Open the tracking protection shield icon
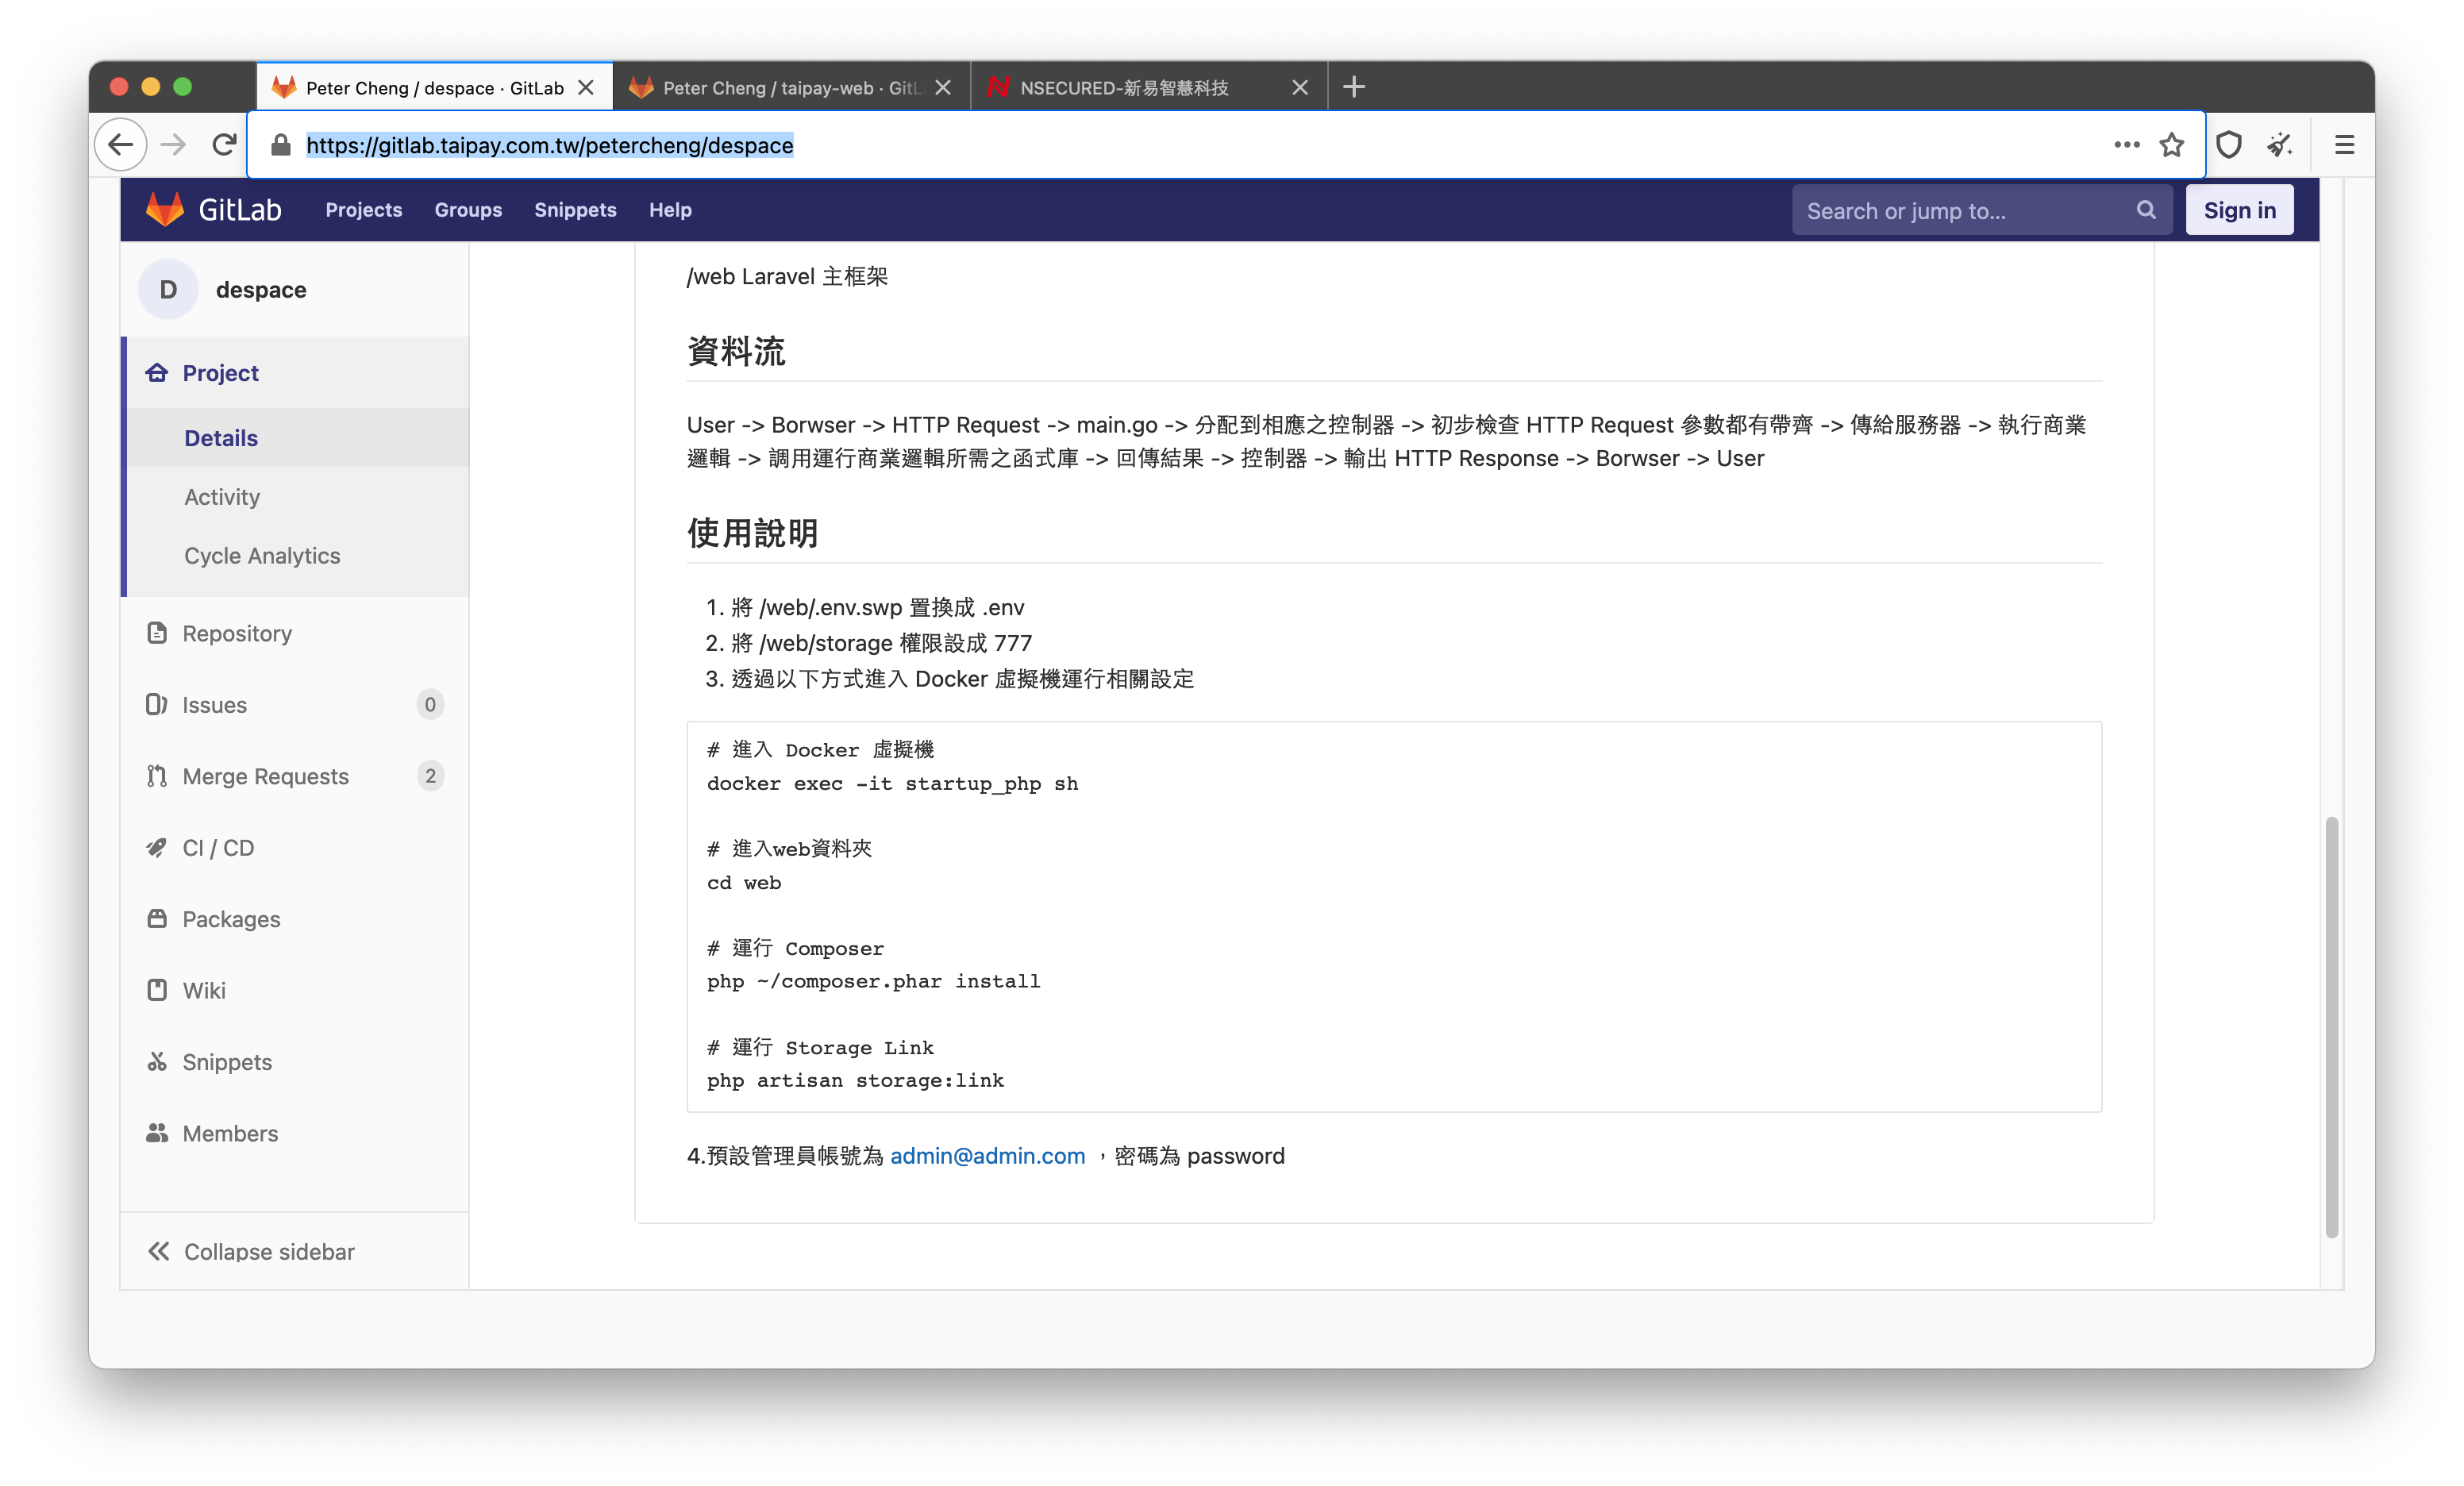This screenshot has width=2464, height=1486. pyautogui.click(x=2229, y=145)
